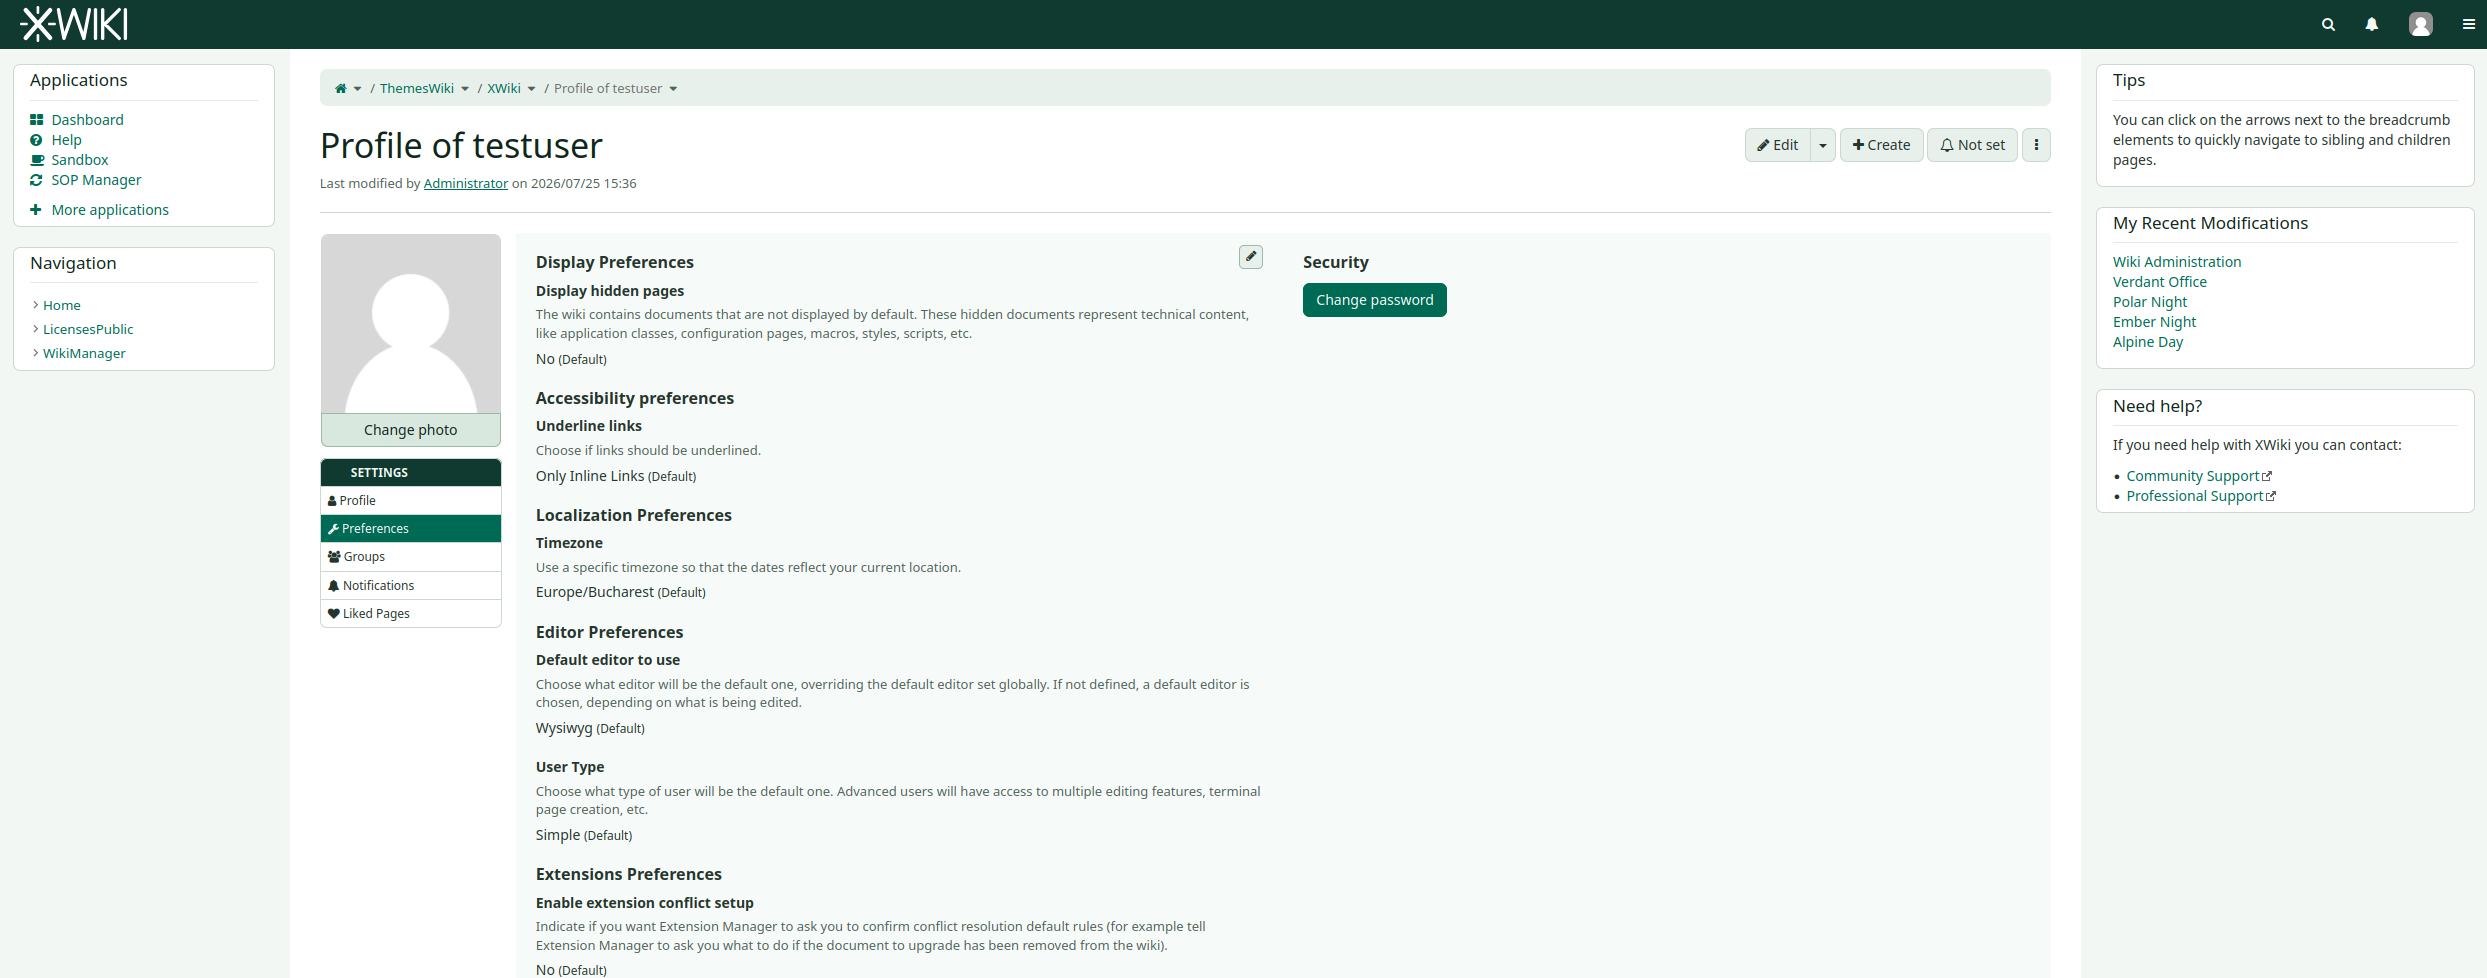Screen dimensions: 2487x978
Task: Open the hamburger drawer menu
Action: tap(2469, 24)
